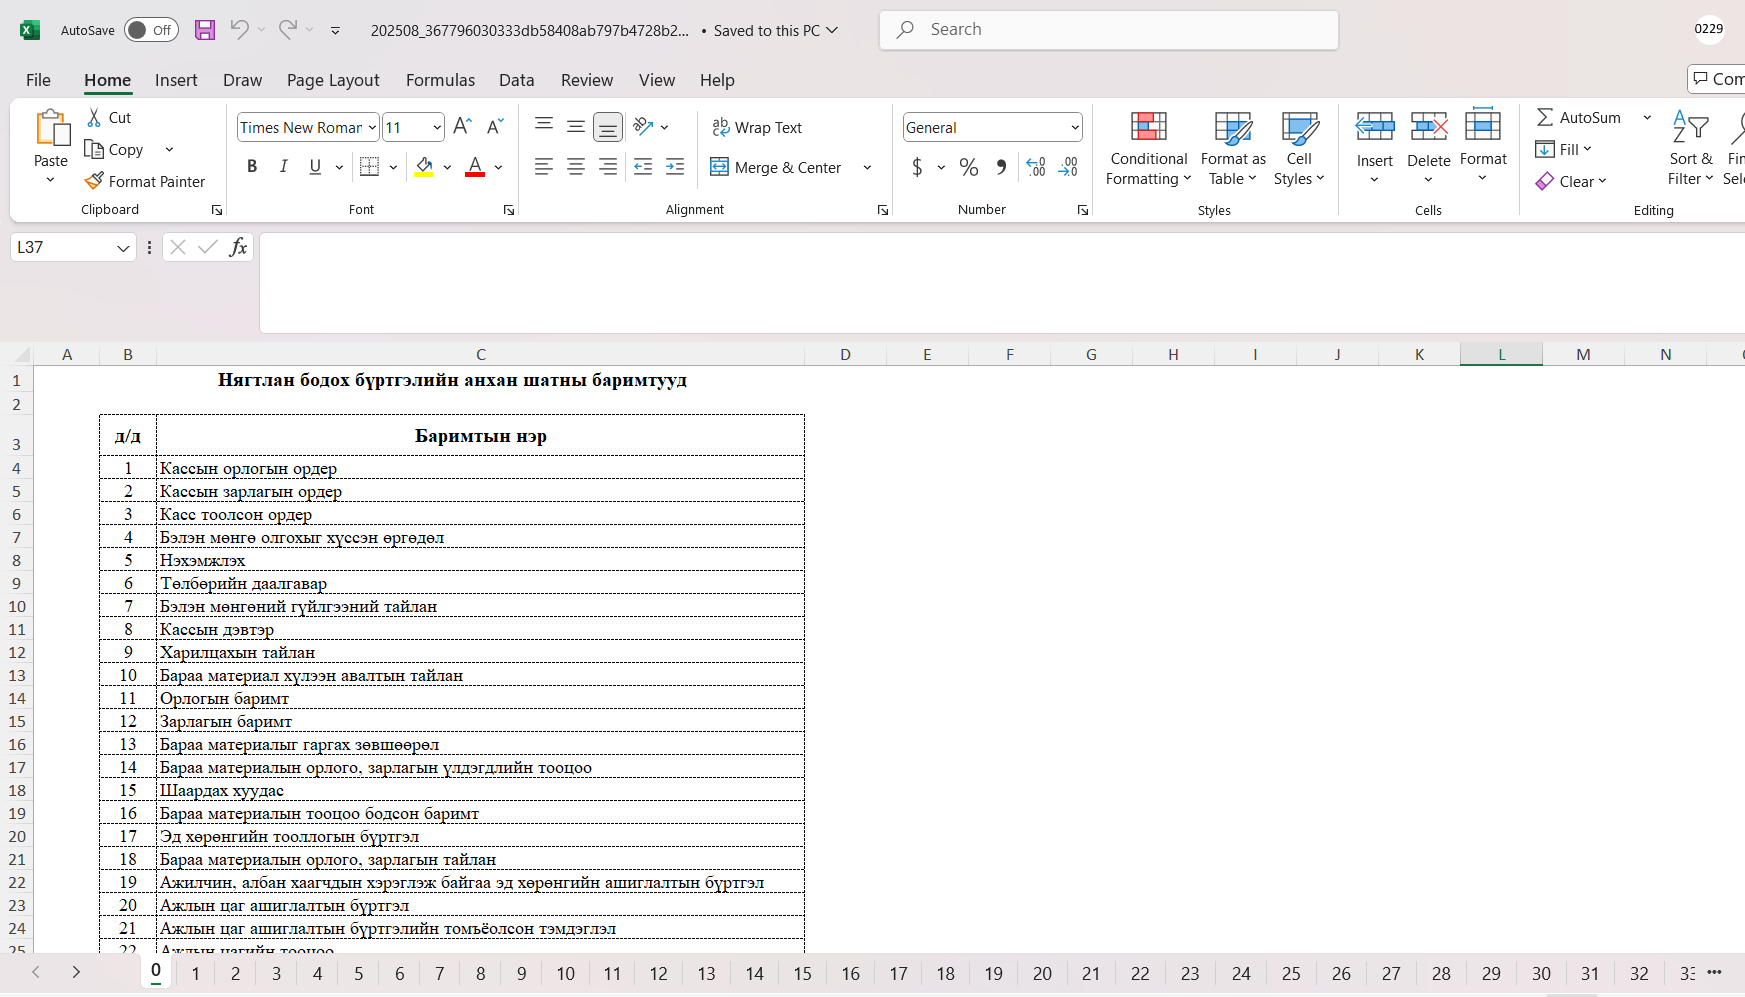Image resolution: width=1745 pixels, height=997 pixels.
Task: Click the Paste clipboard icon
Action: [x=51, y=129]
